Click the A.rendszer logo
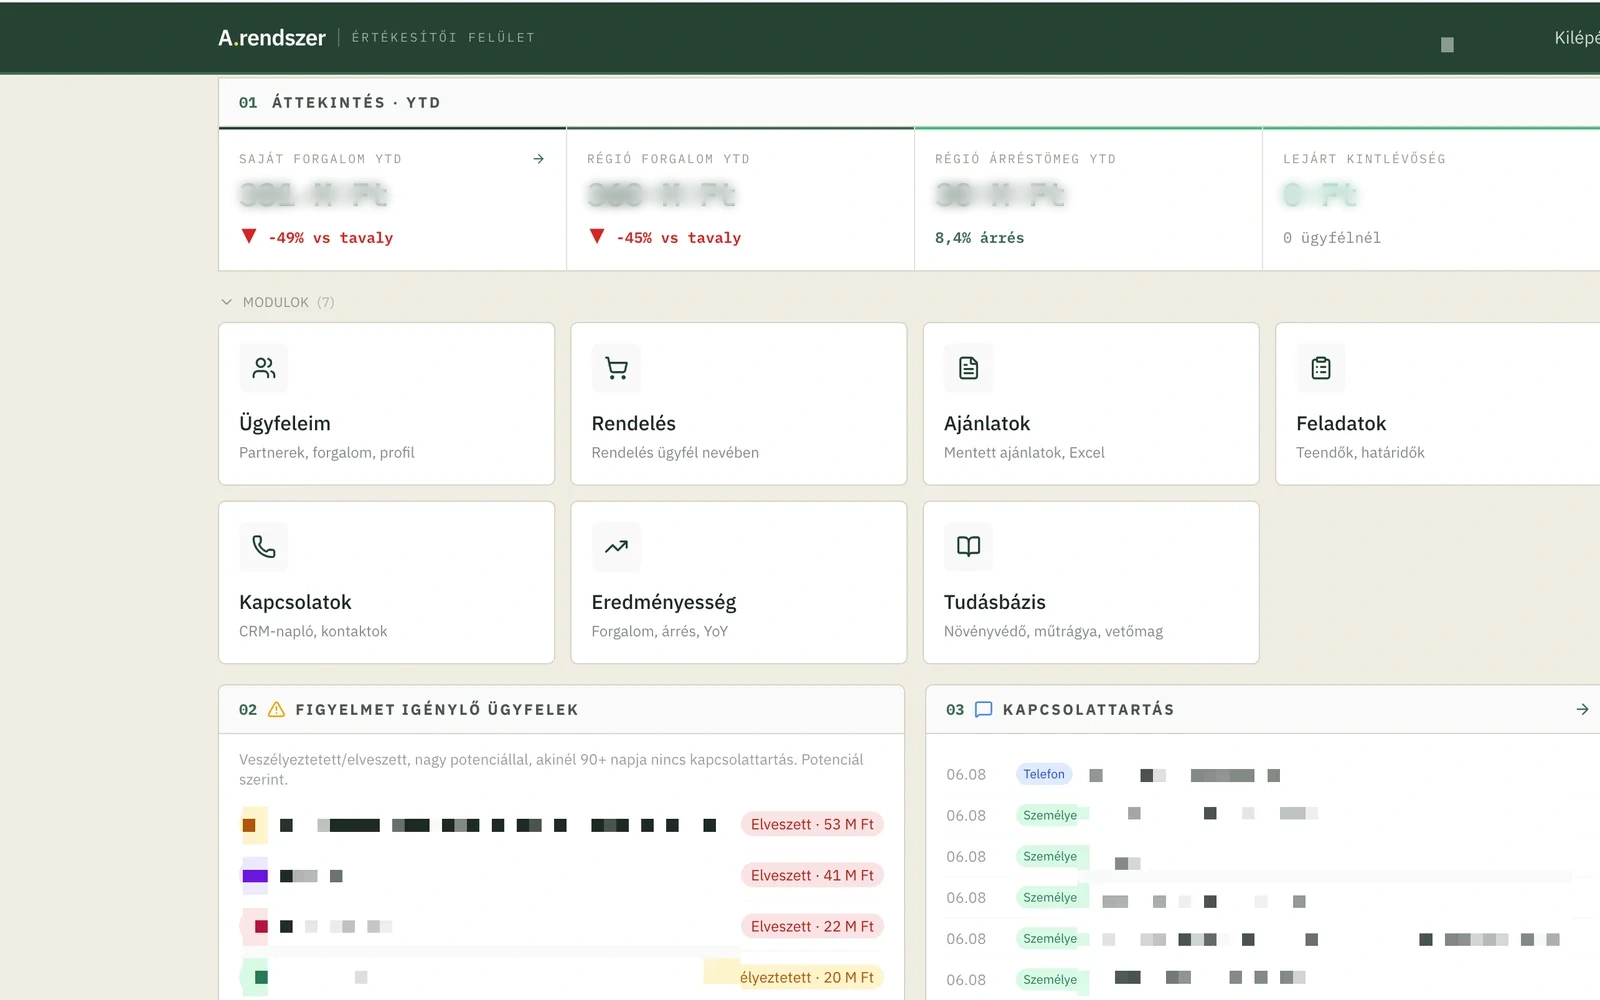Screen dimensions: 1600x1000 pos(272,38)
